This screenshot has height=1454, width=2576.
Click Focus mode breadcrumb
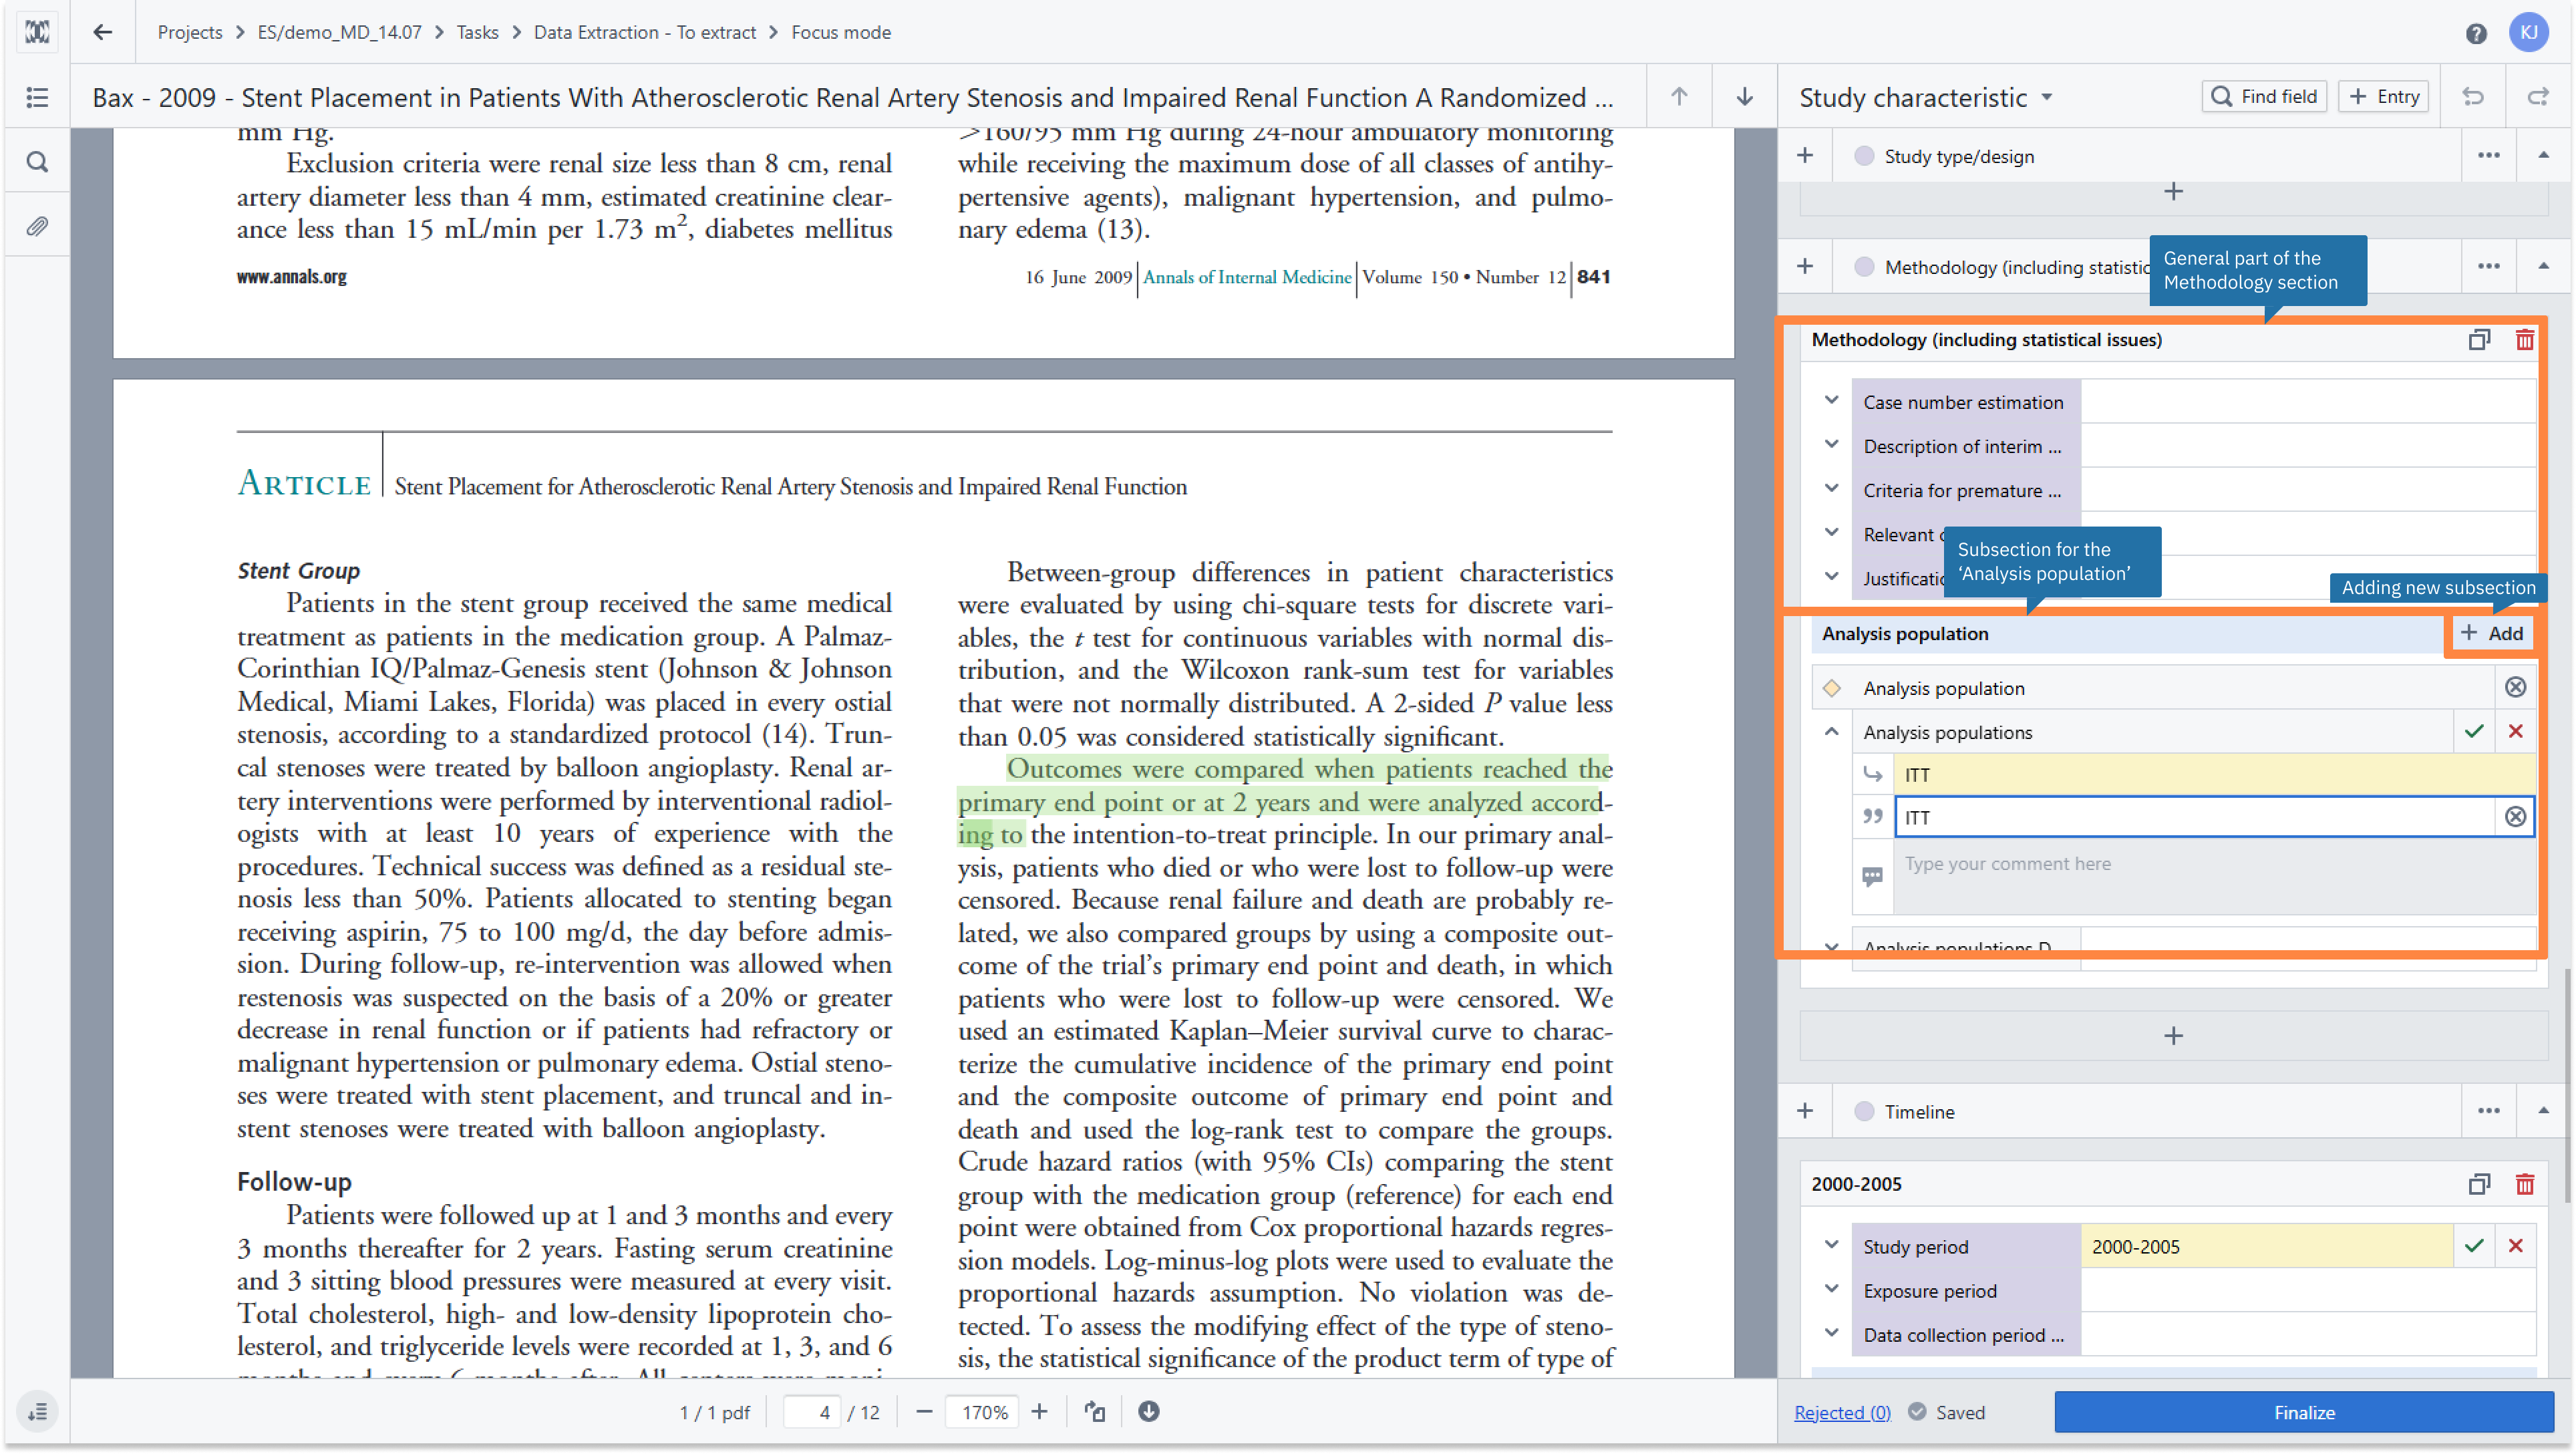click(841, 32)
